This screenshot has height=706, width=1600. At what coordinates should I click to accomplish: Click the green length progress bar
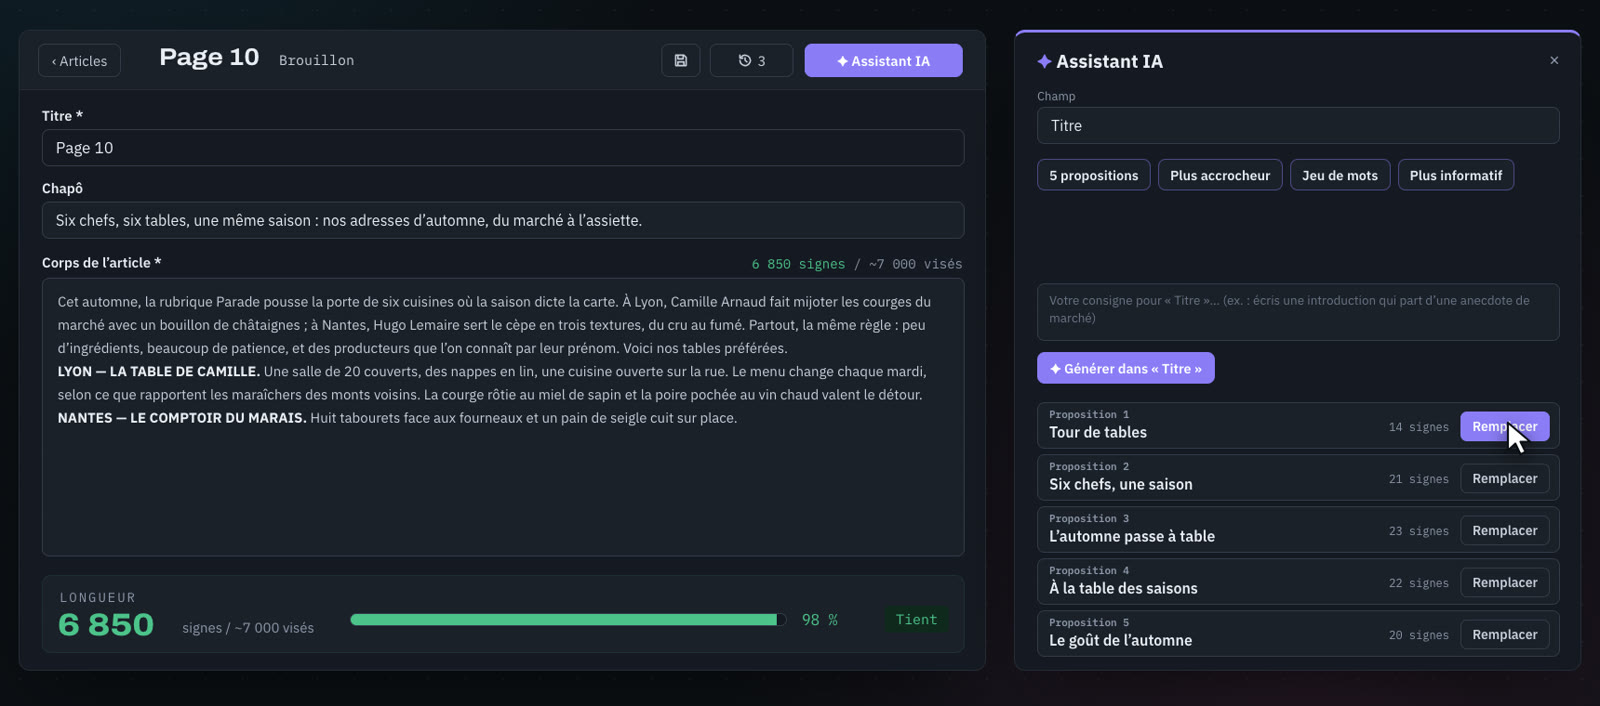coord(567,620)
